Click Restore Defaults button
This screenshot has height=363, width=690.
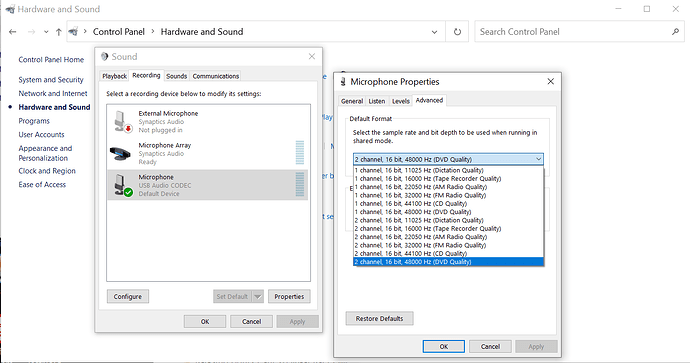pos(379,319)
